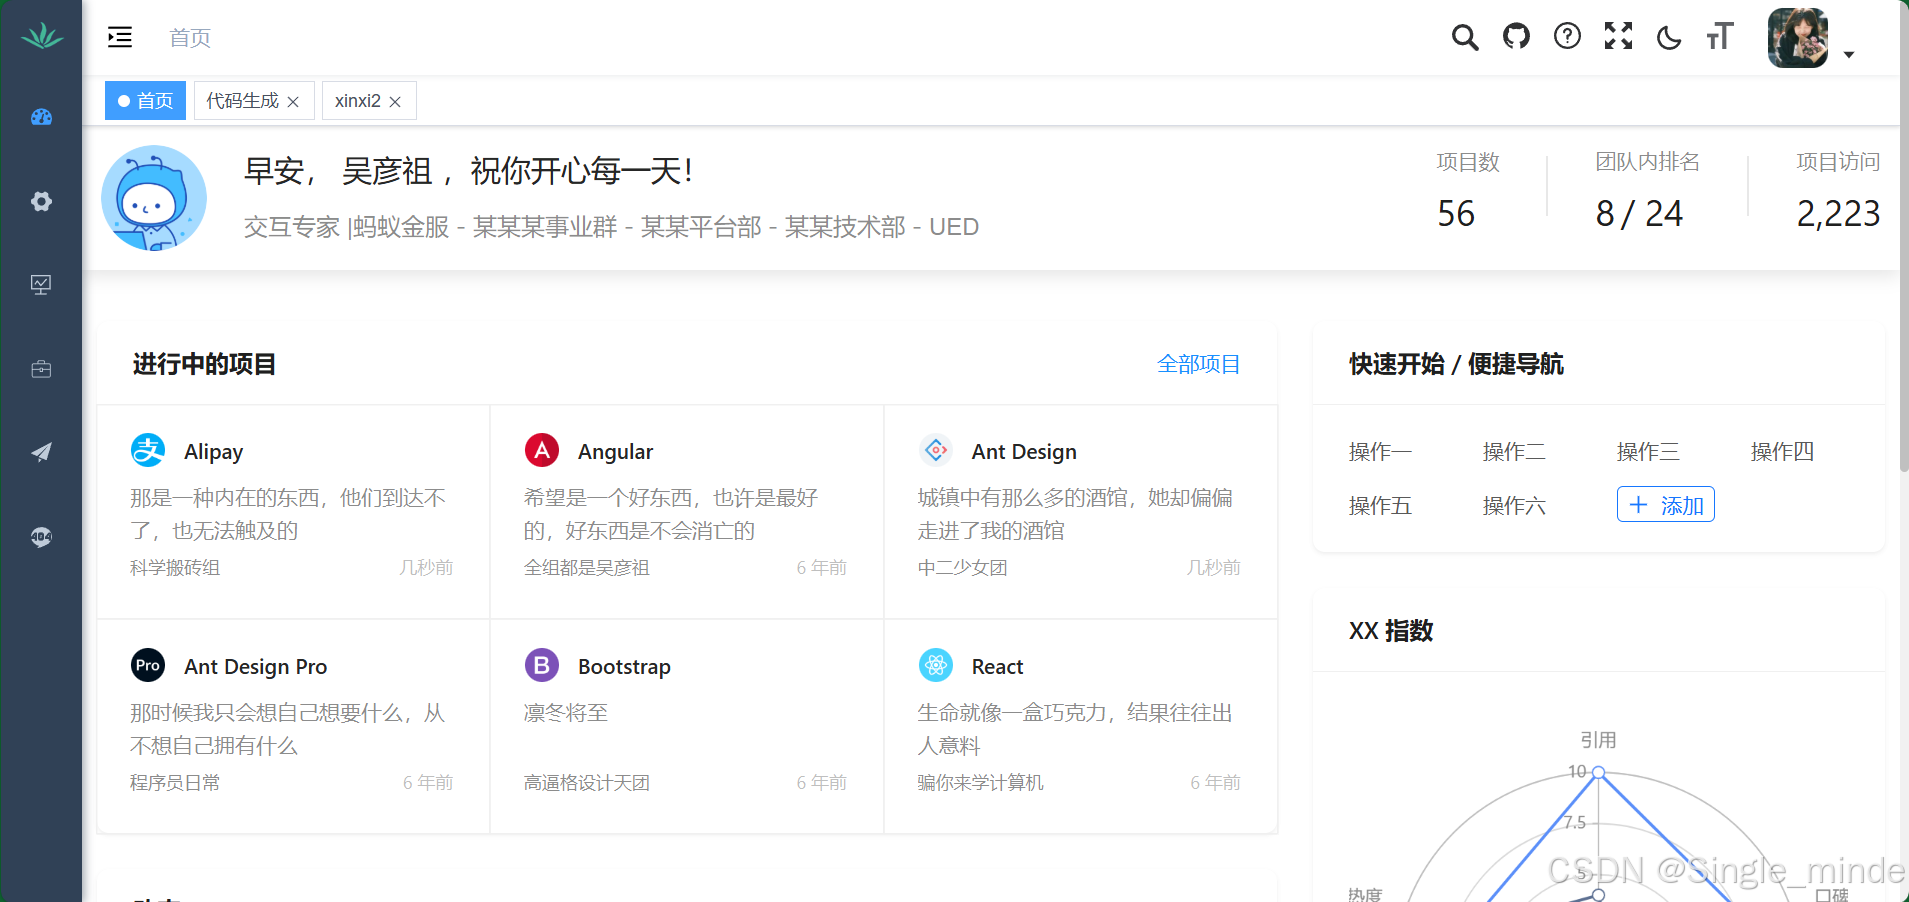
Task: Click the Ant Design logo icon
Action: (x=936, y=450)
